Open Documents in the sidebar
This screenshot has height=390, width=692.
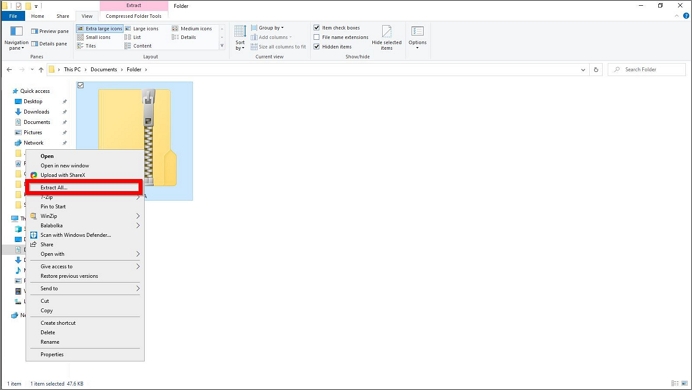[x=33, y=122]
